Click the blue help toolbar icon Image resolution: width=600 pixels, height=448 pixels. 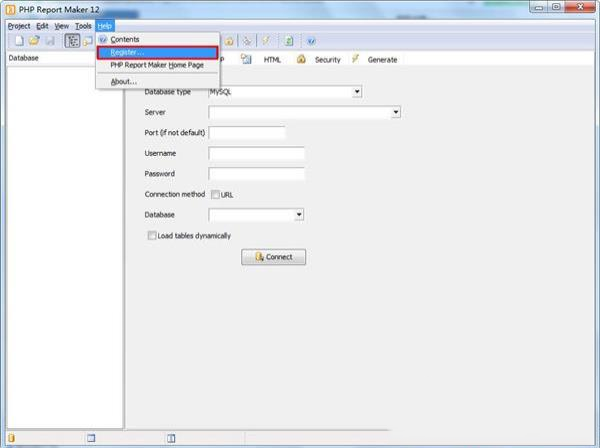pyautogui.click(x=311, y=41)
